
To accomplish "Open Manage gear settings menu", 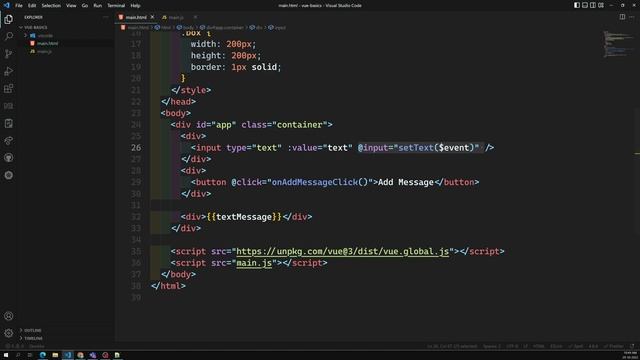I will click(9, 333).
